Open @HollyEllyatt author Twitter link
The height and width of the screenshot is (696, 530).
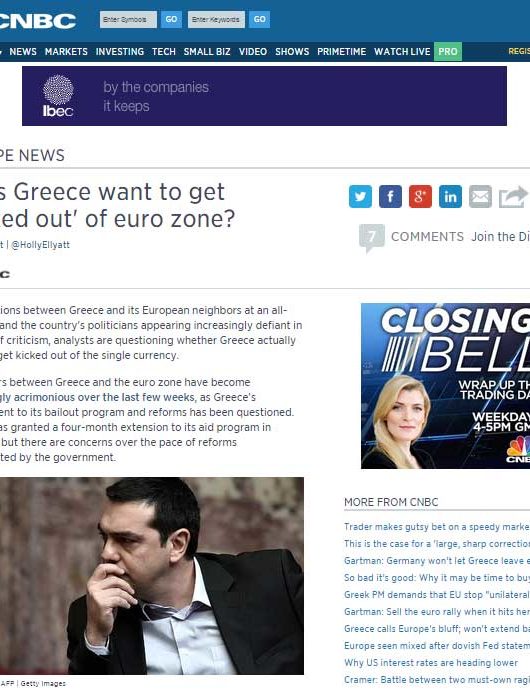(40, 245)
